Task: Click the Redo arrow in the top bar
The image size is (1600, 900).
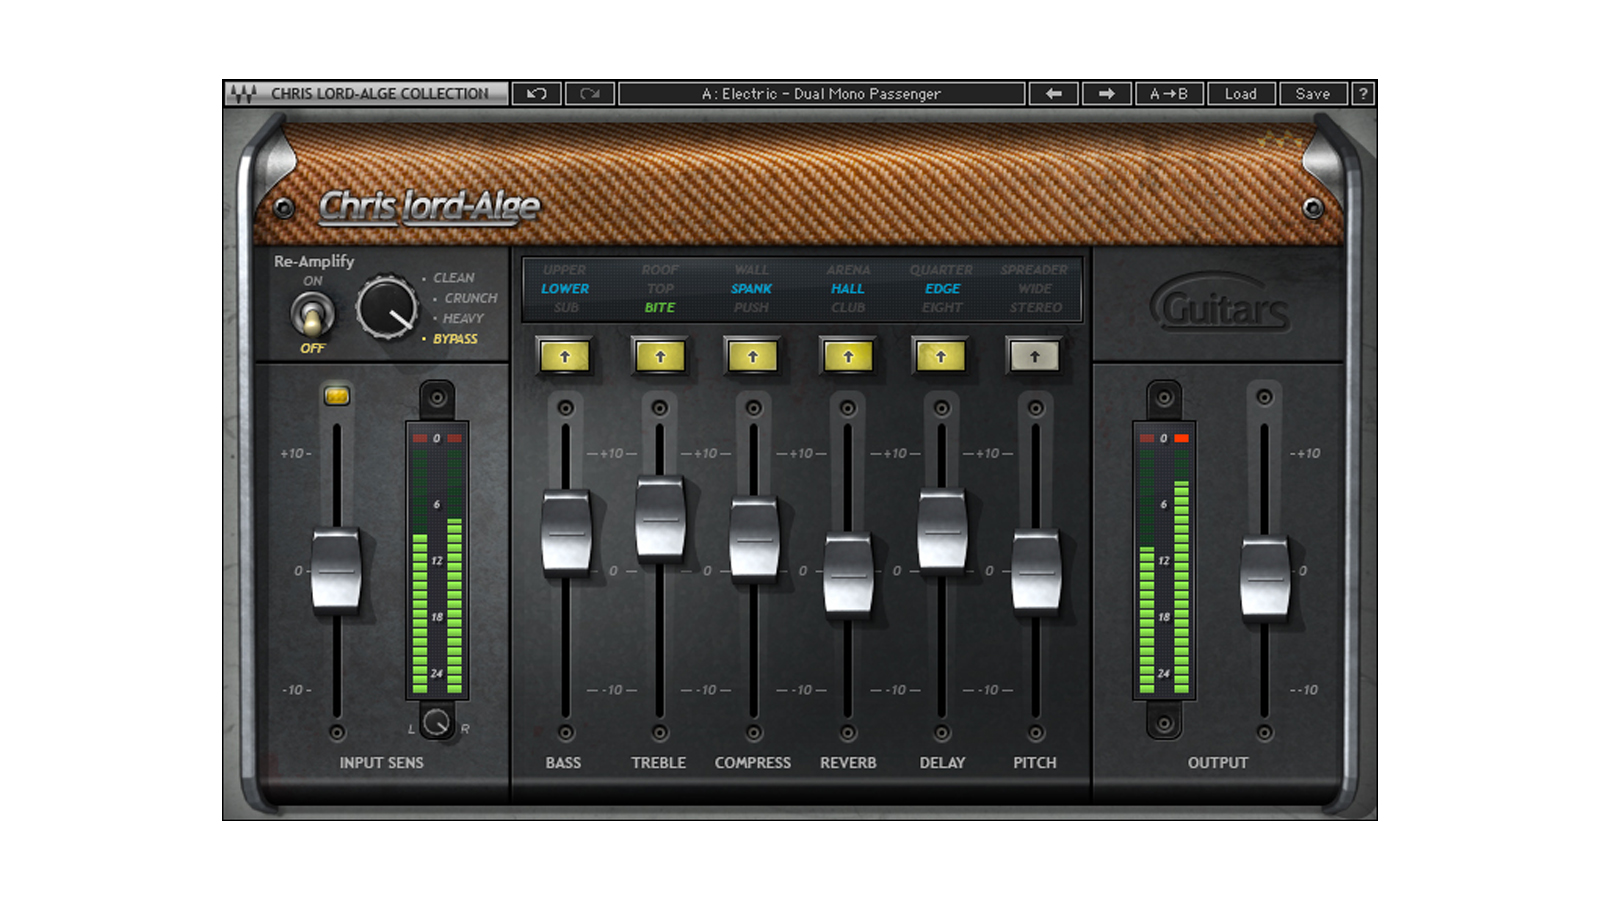Action: [590, 94]
